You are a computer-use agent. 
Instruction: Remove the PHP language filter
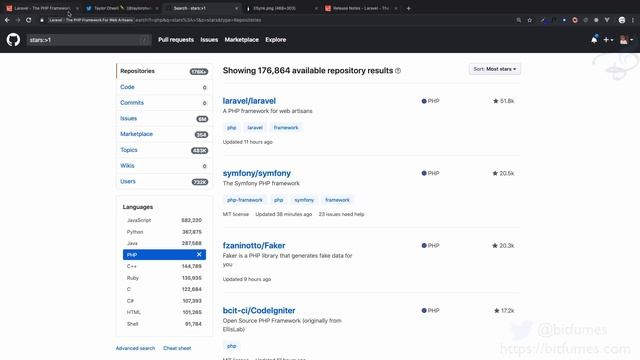tap(199, 254)
